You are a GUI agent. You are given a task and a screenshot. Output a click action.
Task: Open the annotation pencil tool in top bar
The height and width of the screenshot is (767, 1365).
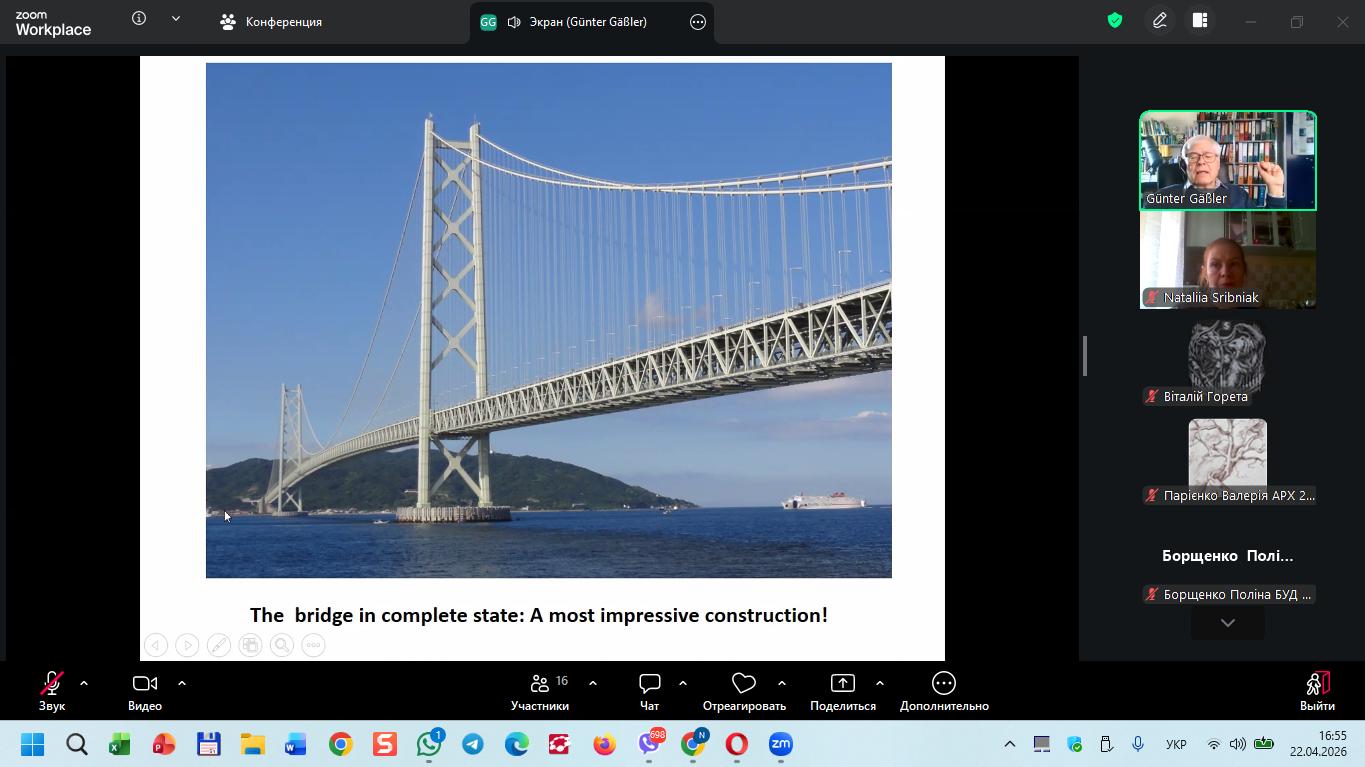click(x=1160, y=21)
